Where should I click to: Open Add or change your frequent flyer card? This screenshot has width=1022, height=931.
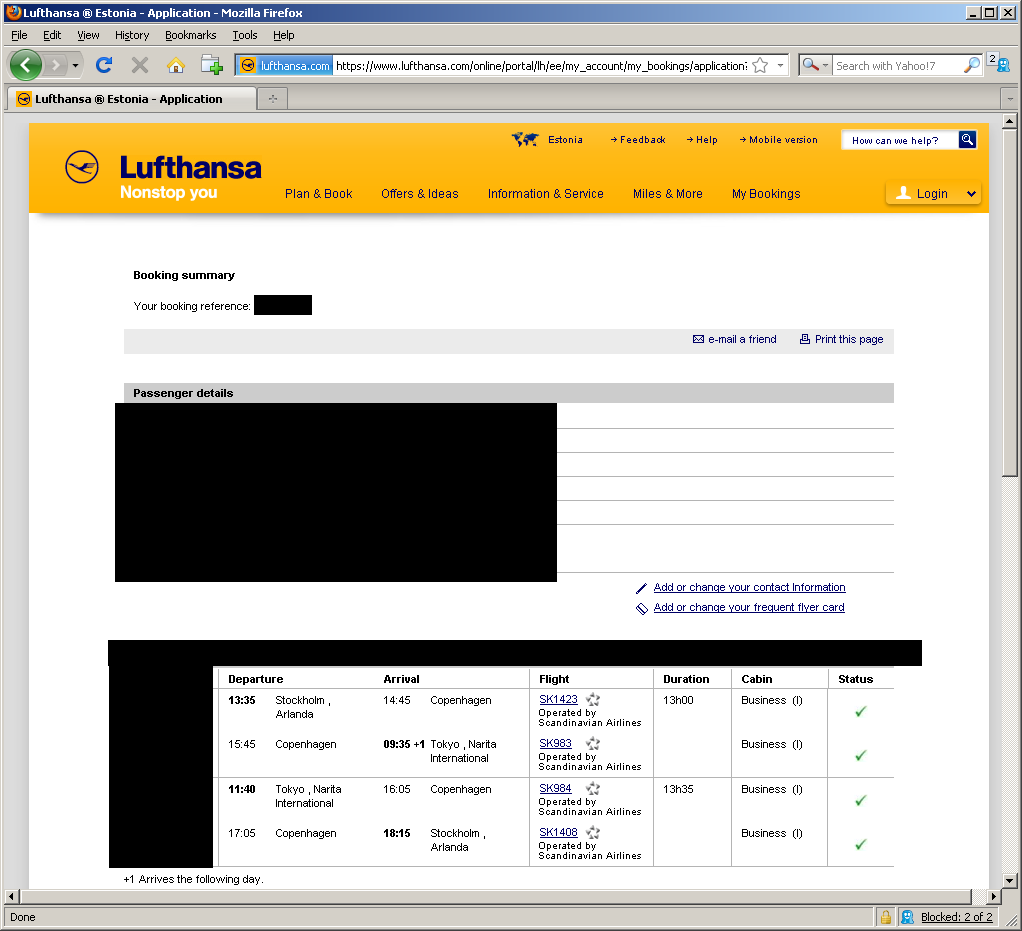click(x=748, y=607)
